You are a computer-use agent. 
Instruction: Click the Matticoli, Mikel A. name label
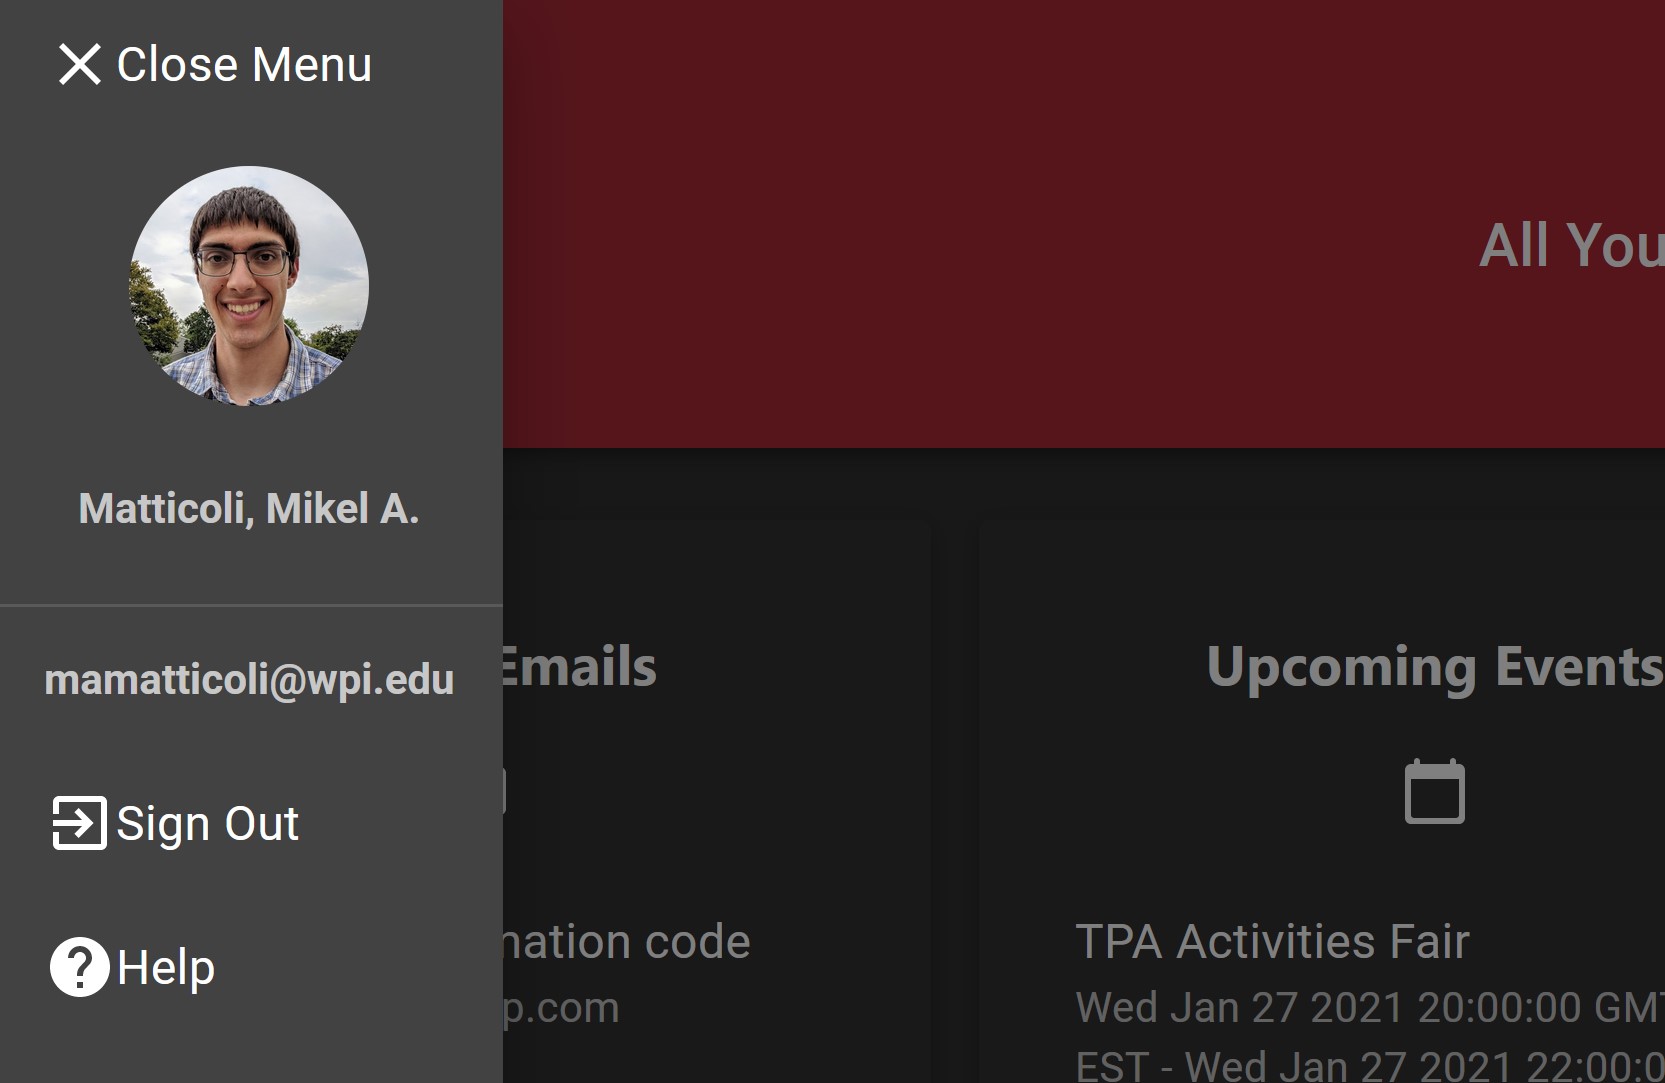pyautogui.click(x=249, y=508)
